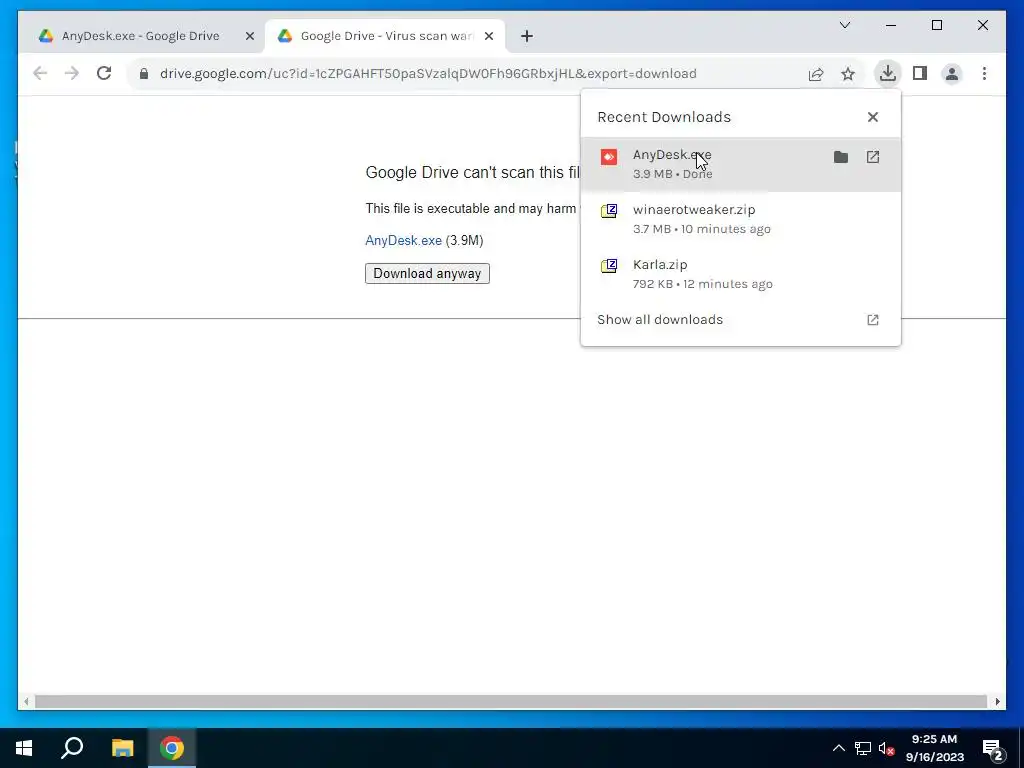Click the address bar URL
Screen dimensions: 1024x768
pos(428,74)
